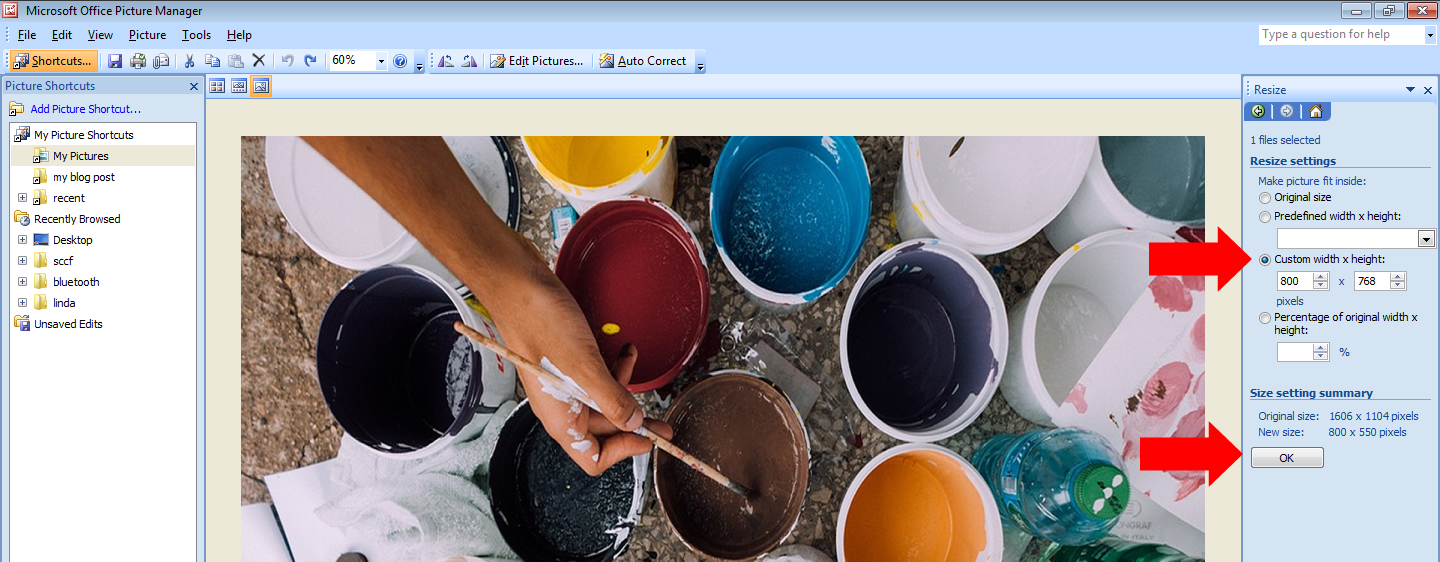The image size is (1440, 562).
Task: Select Percentage of original width x height
Action: 1265,318
